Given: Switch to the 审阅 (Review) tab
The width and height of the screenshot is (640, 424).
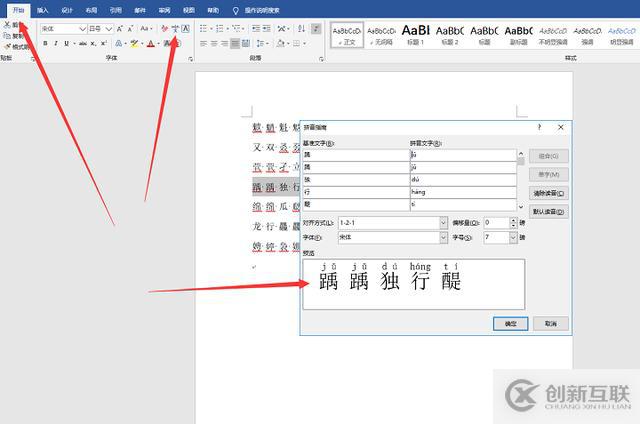Looking at the screenshot, I should (164, 10).
